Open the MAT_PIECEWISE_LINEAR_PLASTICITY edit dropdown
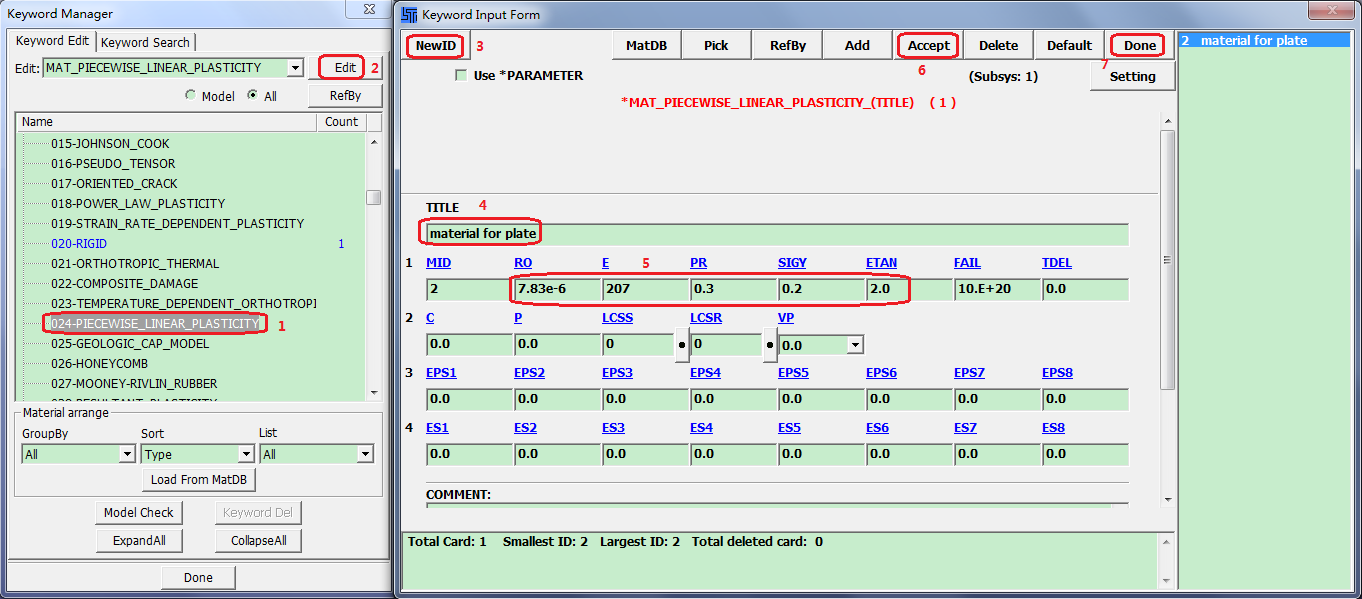Screen dimensions: 1362x599 pos(294,68)
